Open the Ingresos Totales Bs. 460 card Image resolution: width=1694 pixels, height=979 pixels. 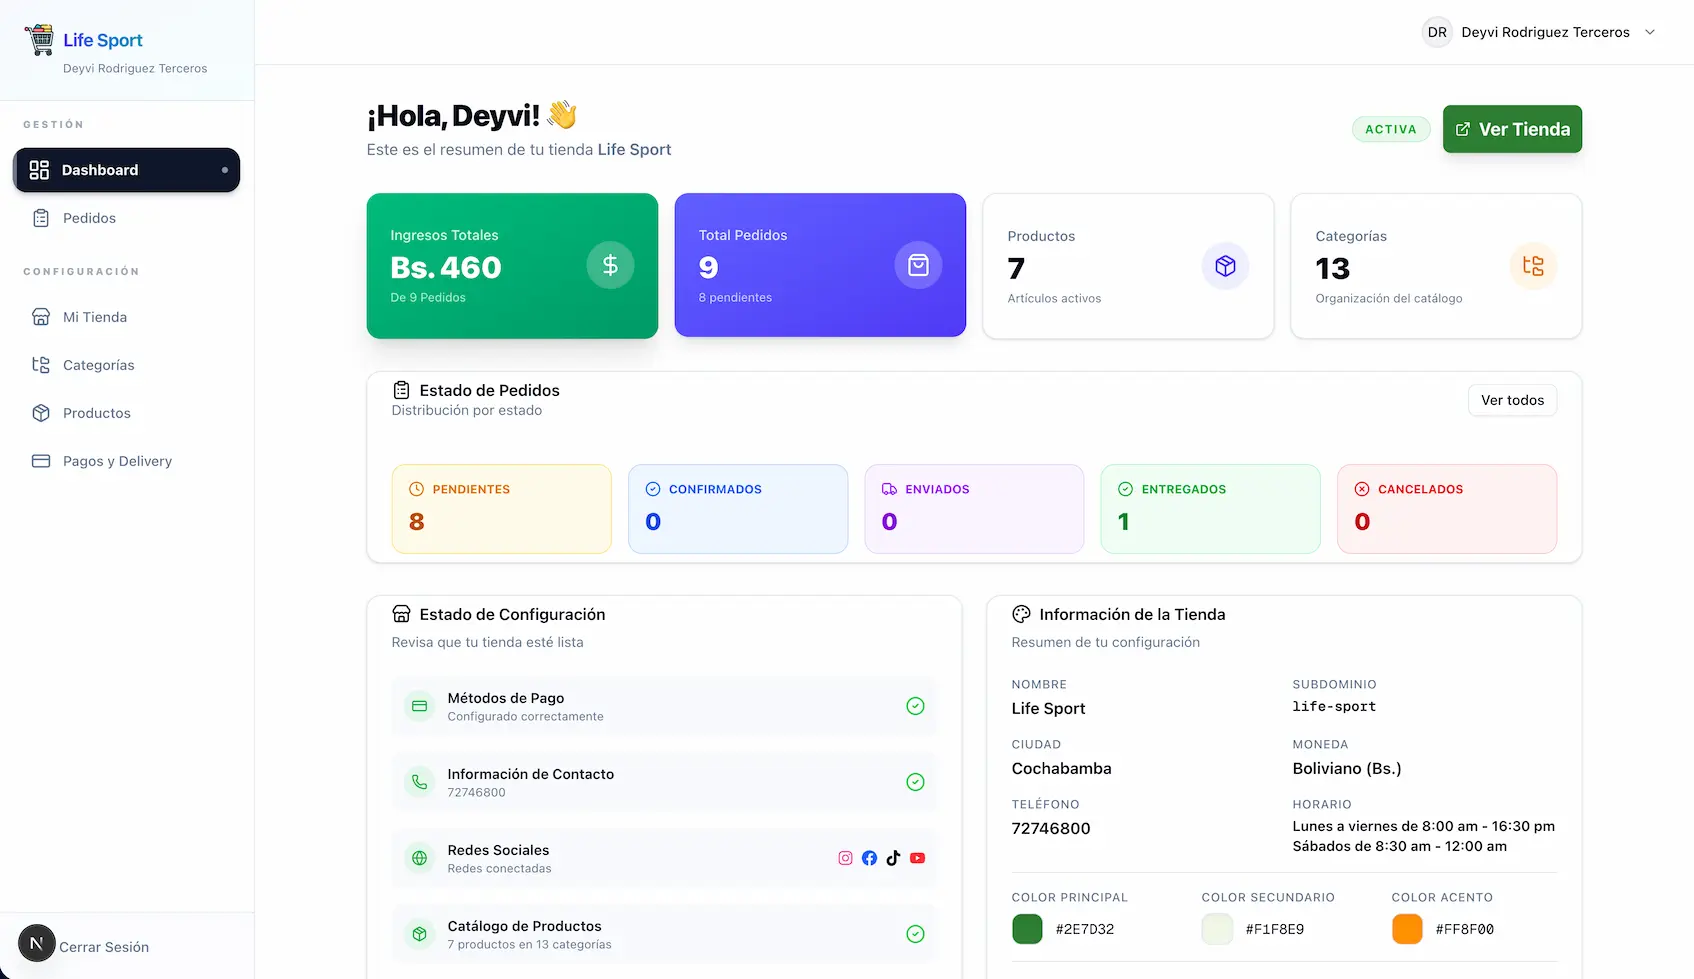(x=512, y=266)
